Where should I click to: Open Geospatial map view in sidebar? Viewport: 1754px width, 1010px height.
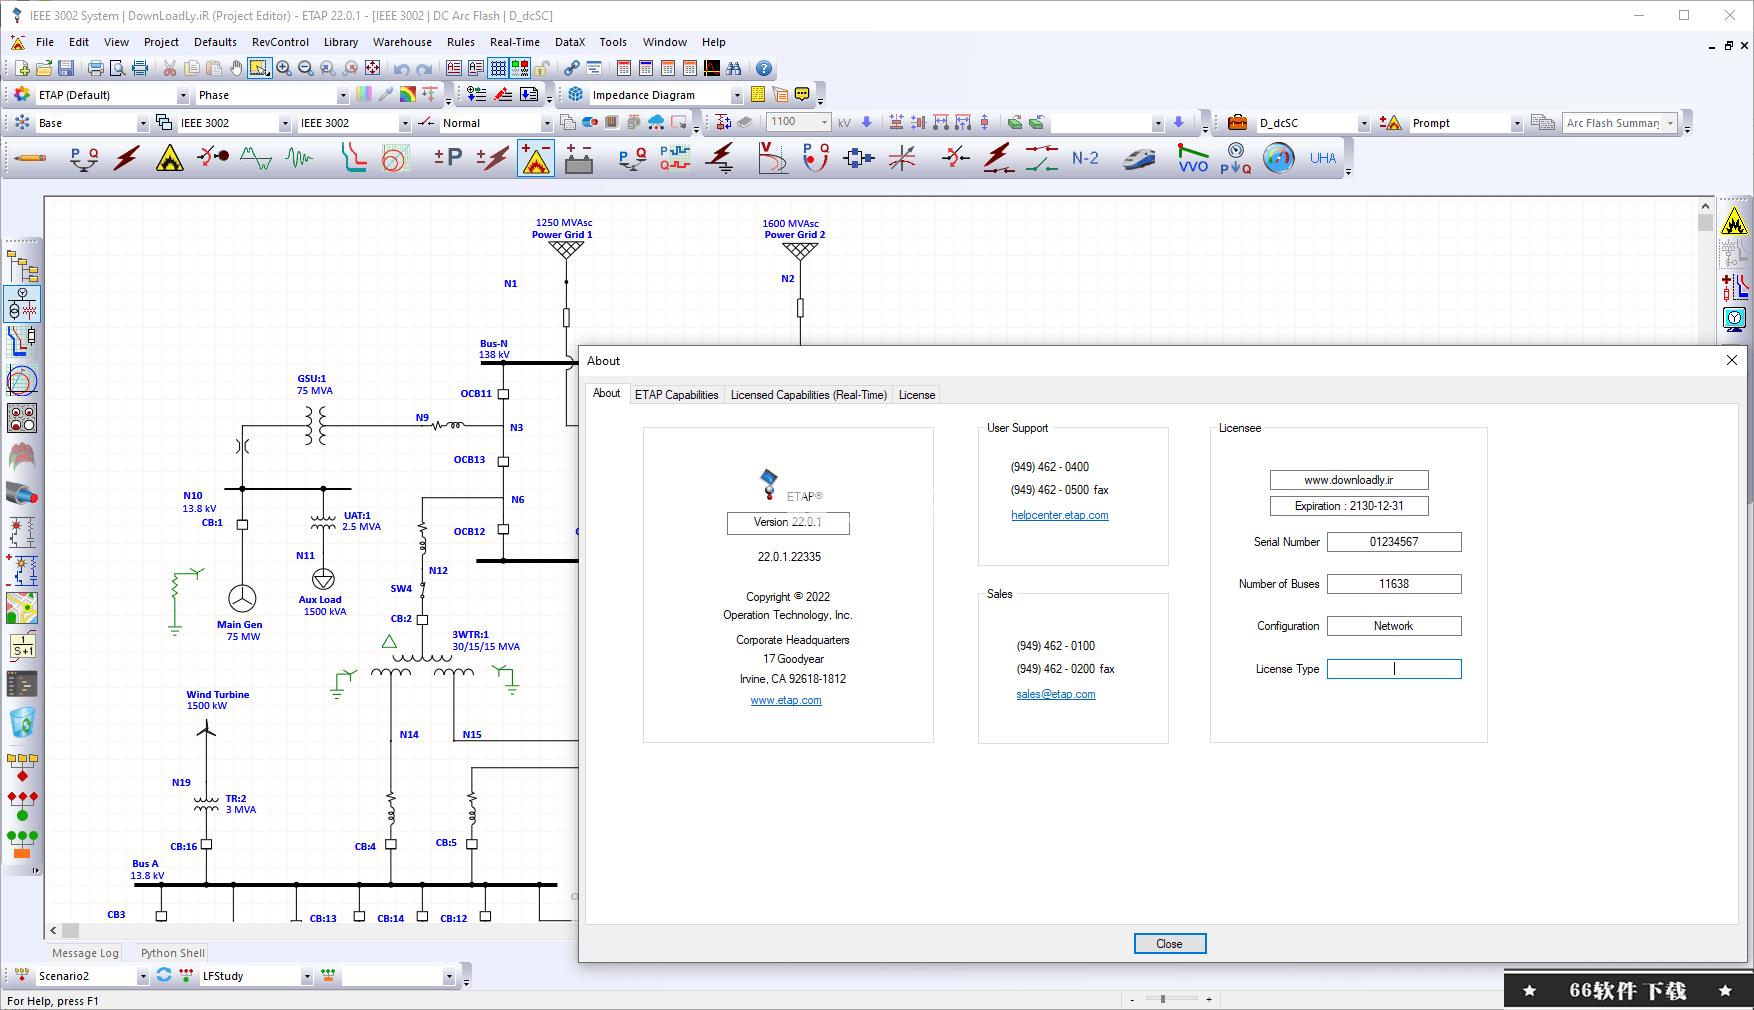(22, 607)
